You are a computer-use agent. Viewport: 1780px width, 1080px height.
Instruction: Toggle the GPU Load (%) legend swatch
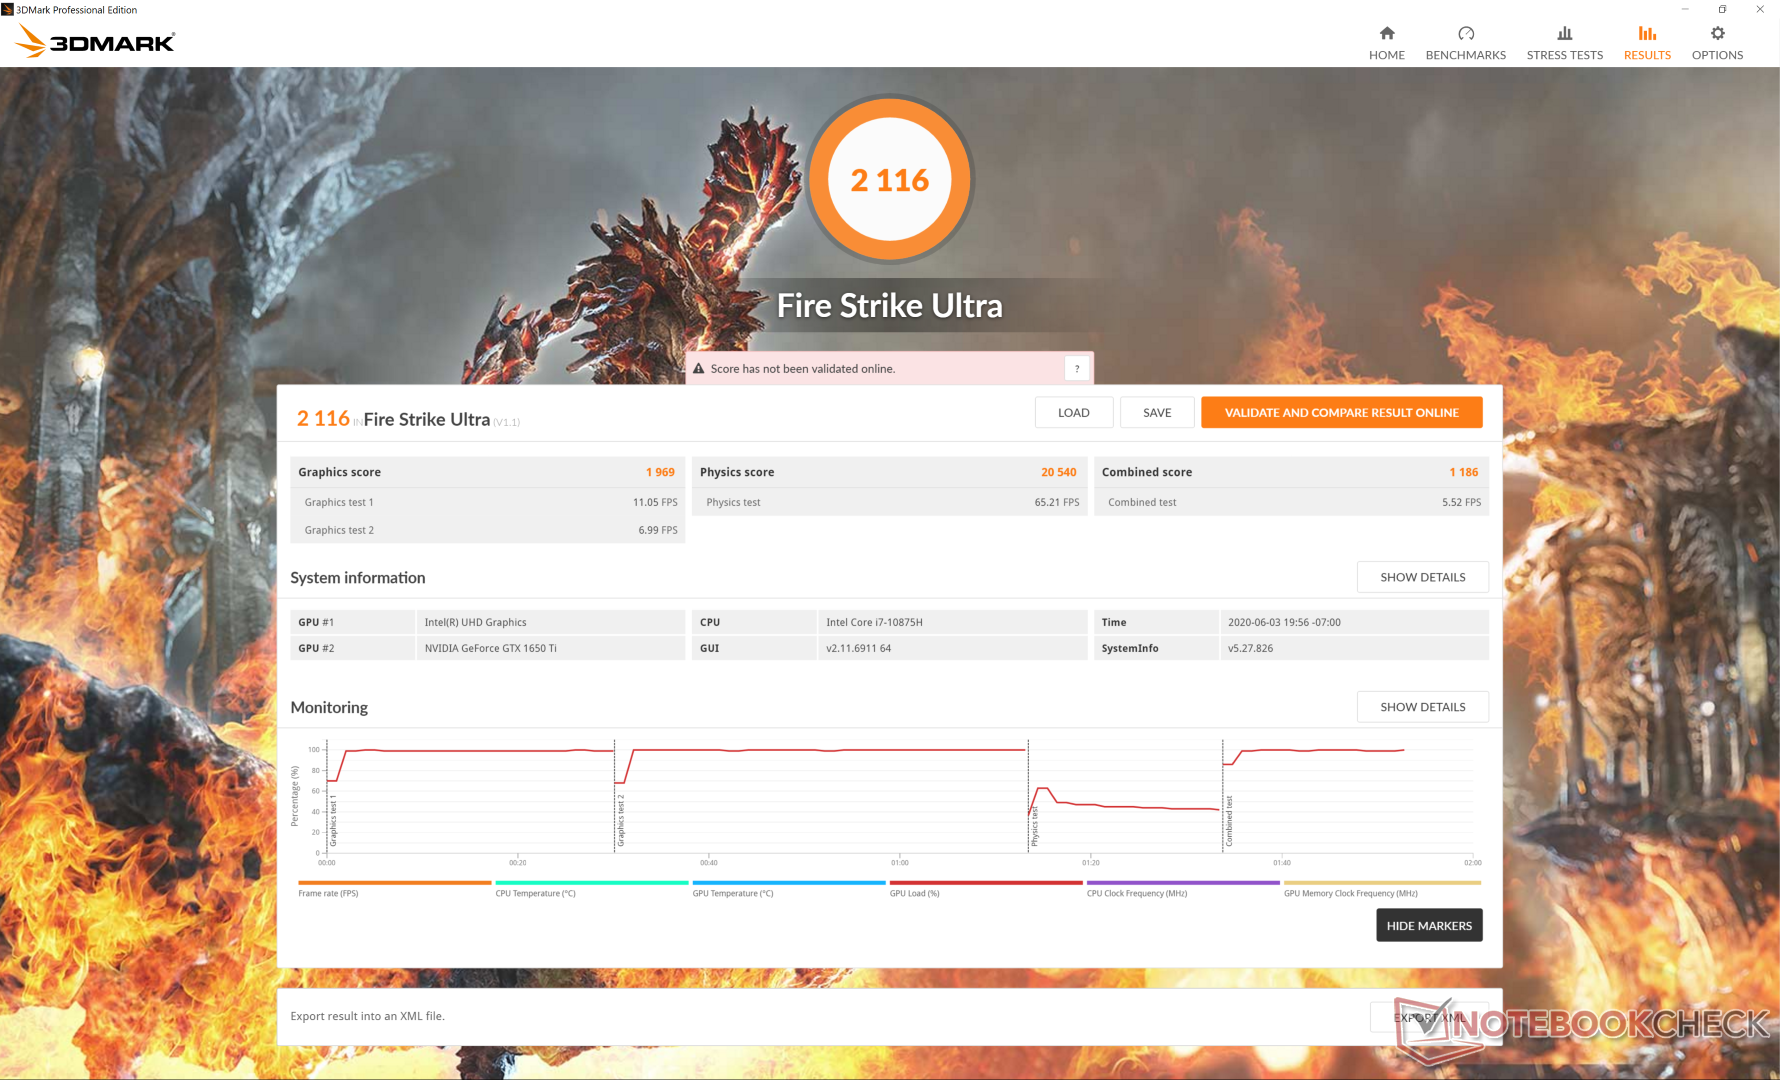(x=986, y=883)
